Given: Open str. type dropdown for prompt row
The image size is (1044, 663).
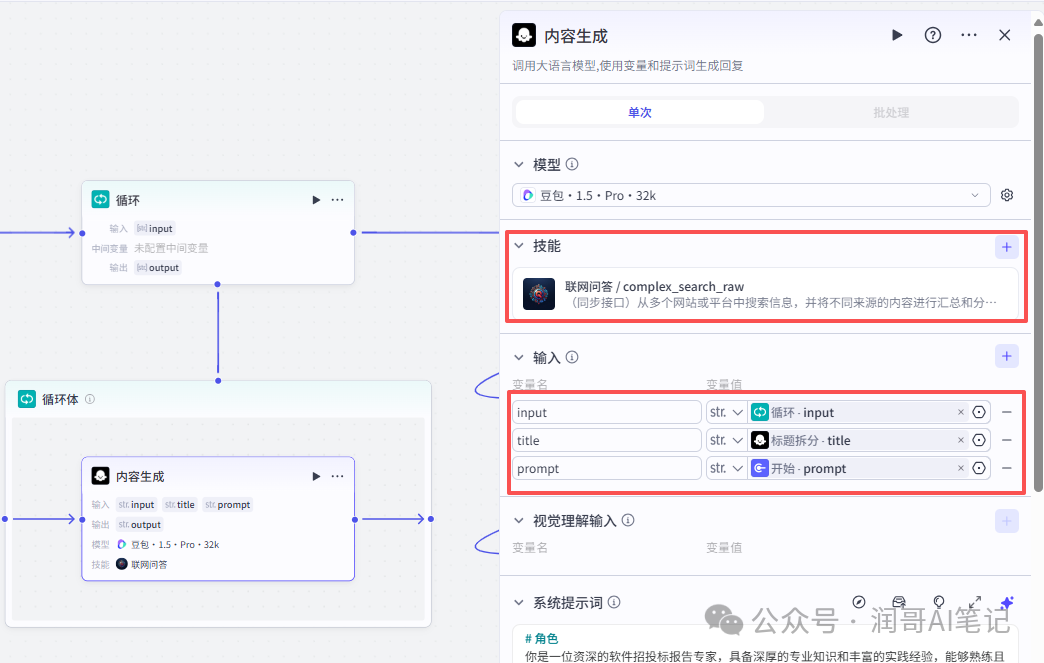Looking at the screenshot, I should (x=726, y=468).
